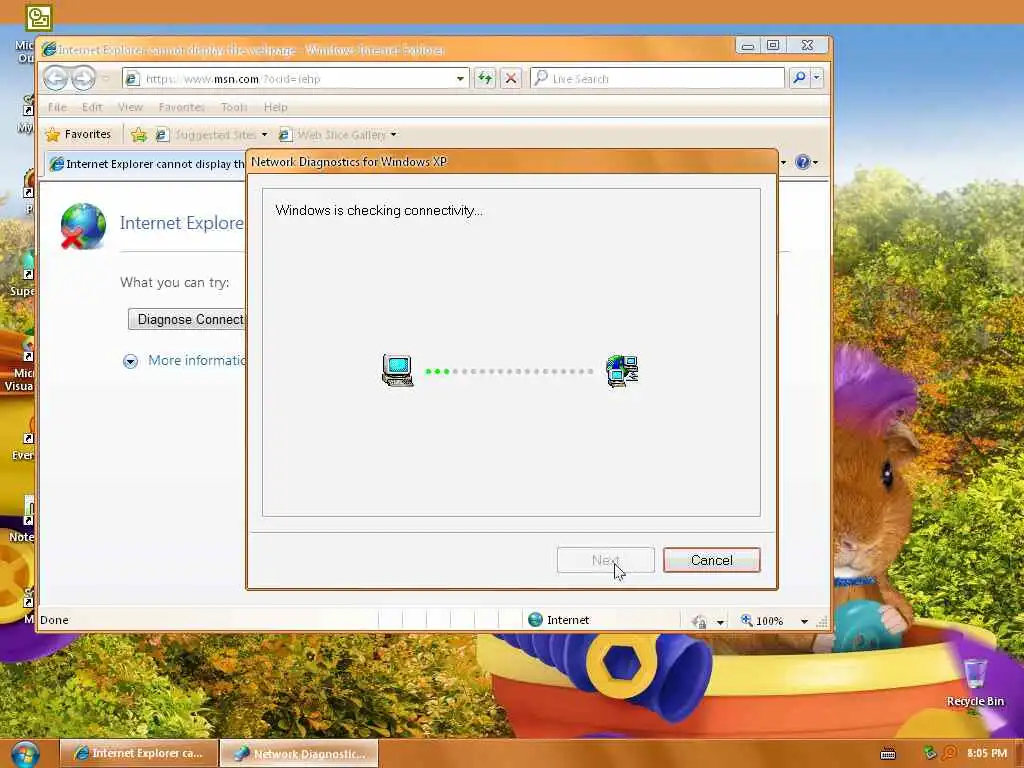Click the Diagnose Connection Problems button

[x=188, y=319]
